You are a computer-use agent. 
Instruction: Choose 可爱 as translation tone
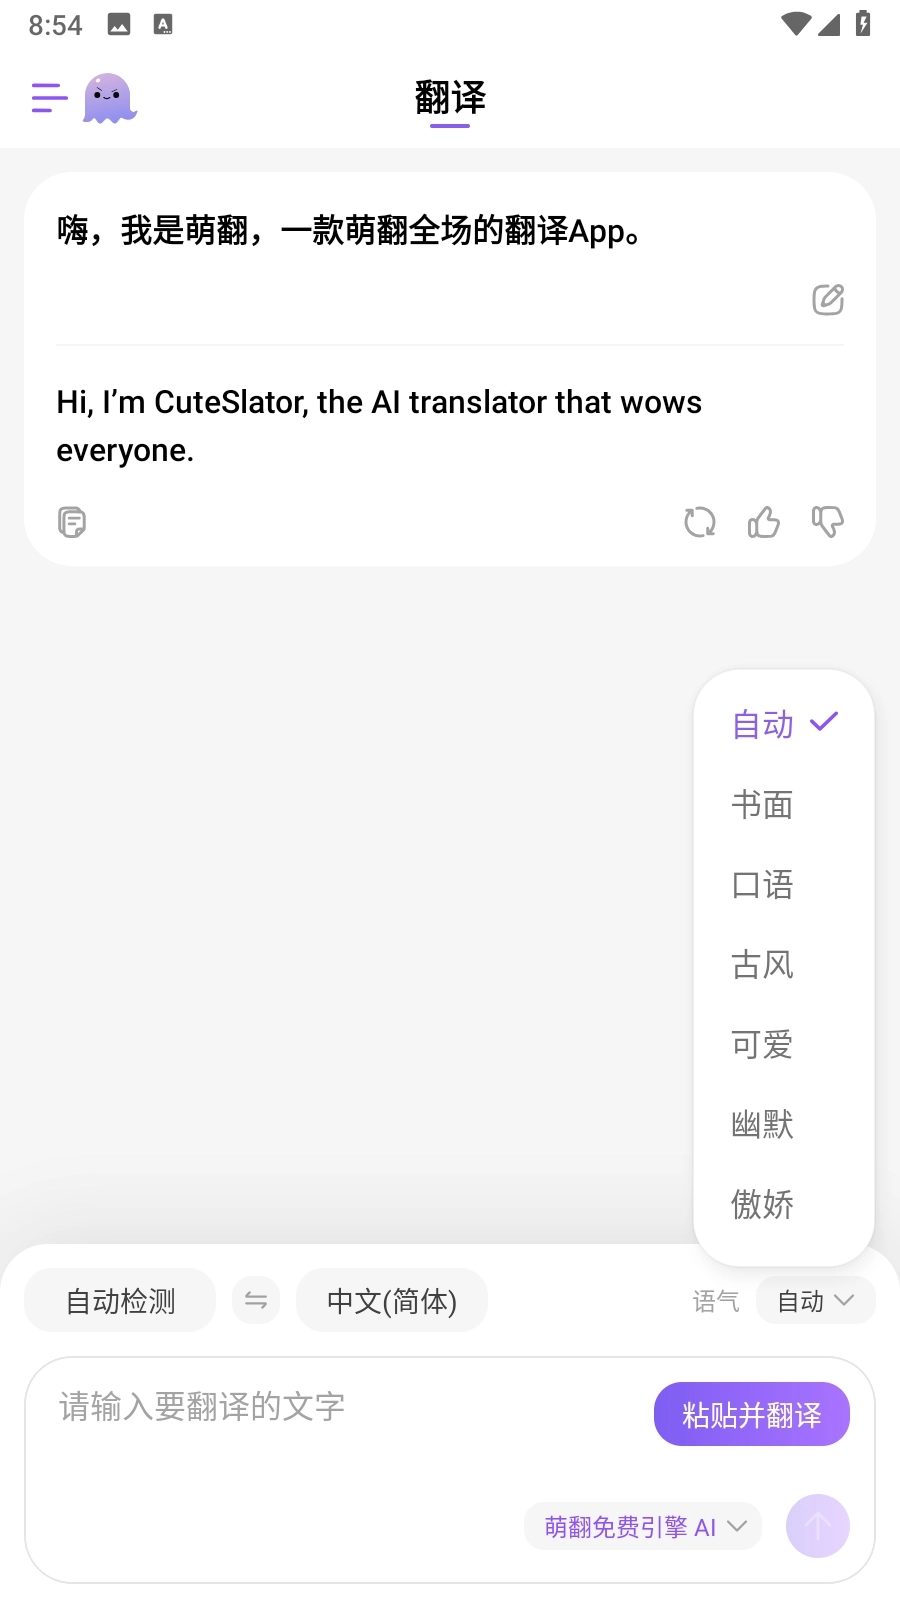coord(762,1044)
